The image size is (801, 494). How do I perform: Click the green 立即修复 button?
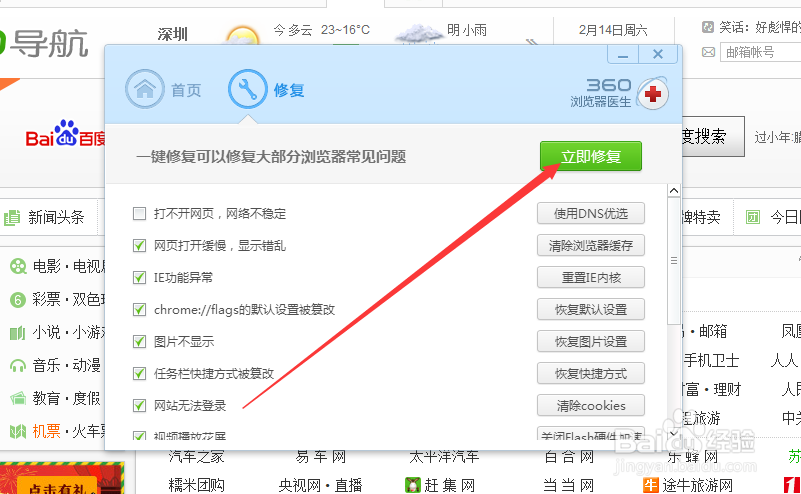click(x=591, y=156)
